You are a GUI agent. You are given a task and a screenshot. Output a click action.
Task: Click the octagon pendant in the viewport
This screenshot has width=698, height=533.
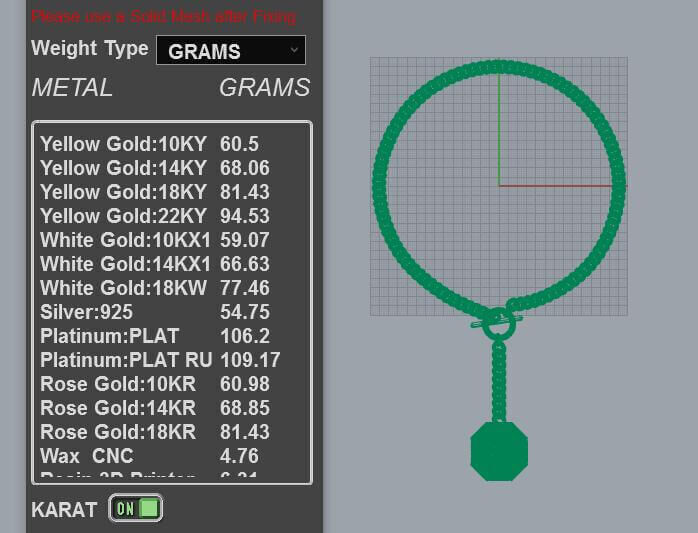(499, 452)
